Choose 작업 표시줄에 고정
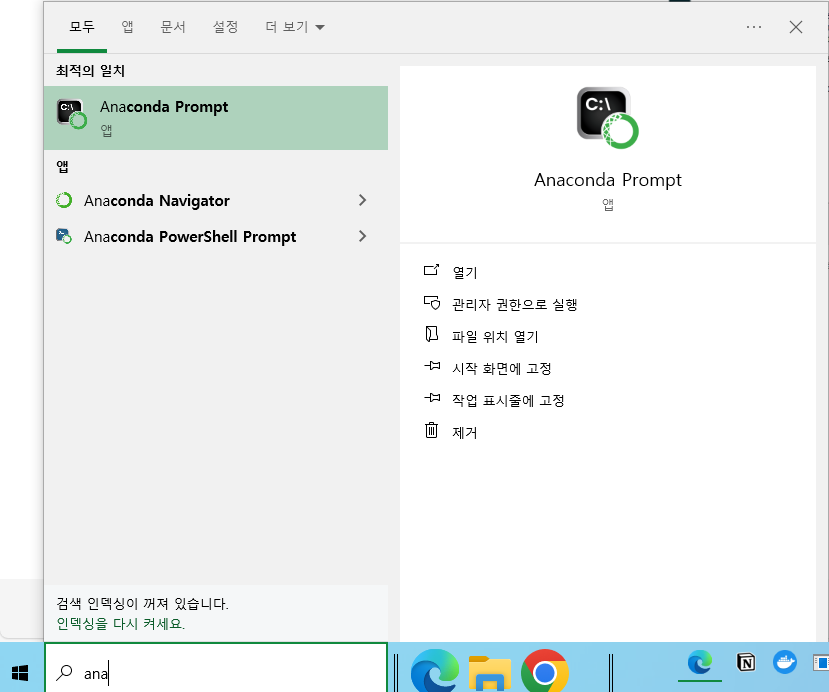The width and height of the screenshot is (829, 692). click(x=508, y=400)
